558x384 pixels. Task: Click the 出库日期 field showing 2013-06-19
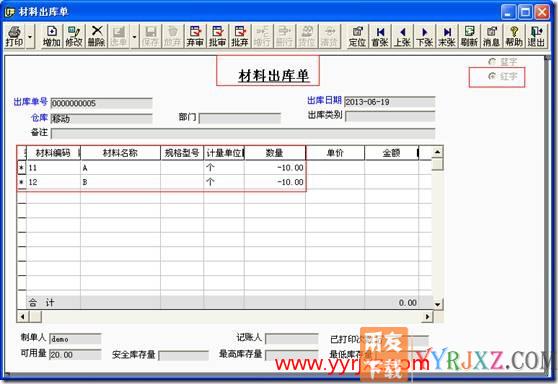coord(389,102)
